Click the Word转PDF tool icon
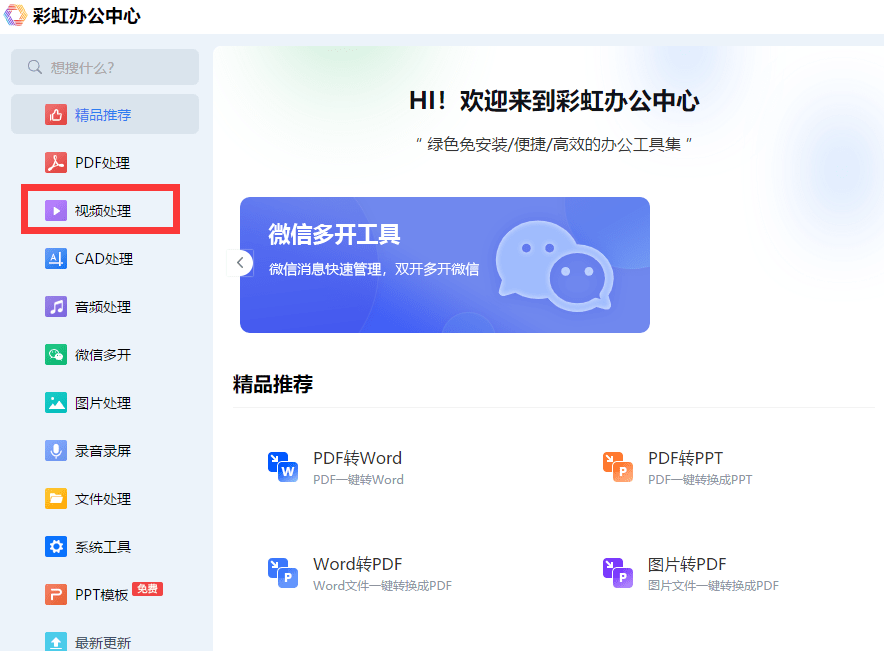884x651 pixels. tap(283, 573)
